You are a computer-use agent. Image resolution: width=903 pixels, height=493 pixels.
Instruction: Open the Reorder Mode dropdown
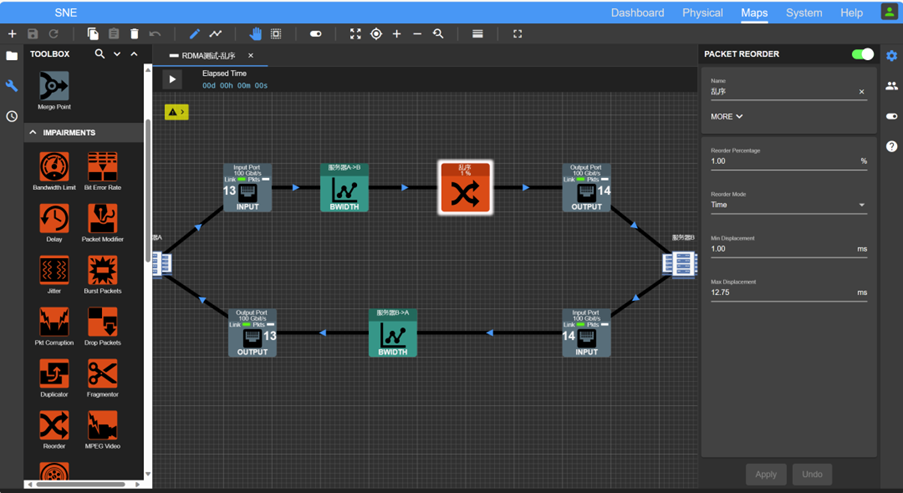coord(788,205)
